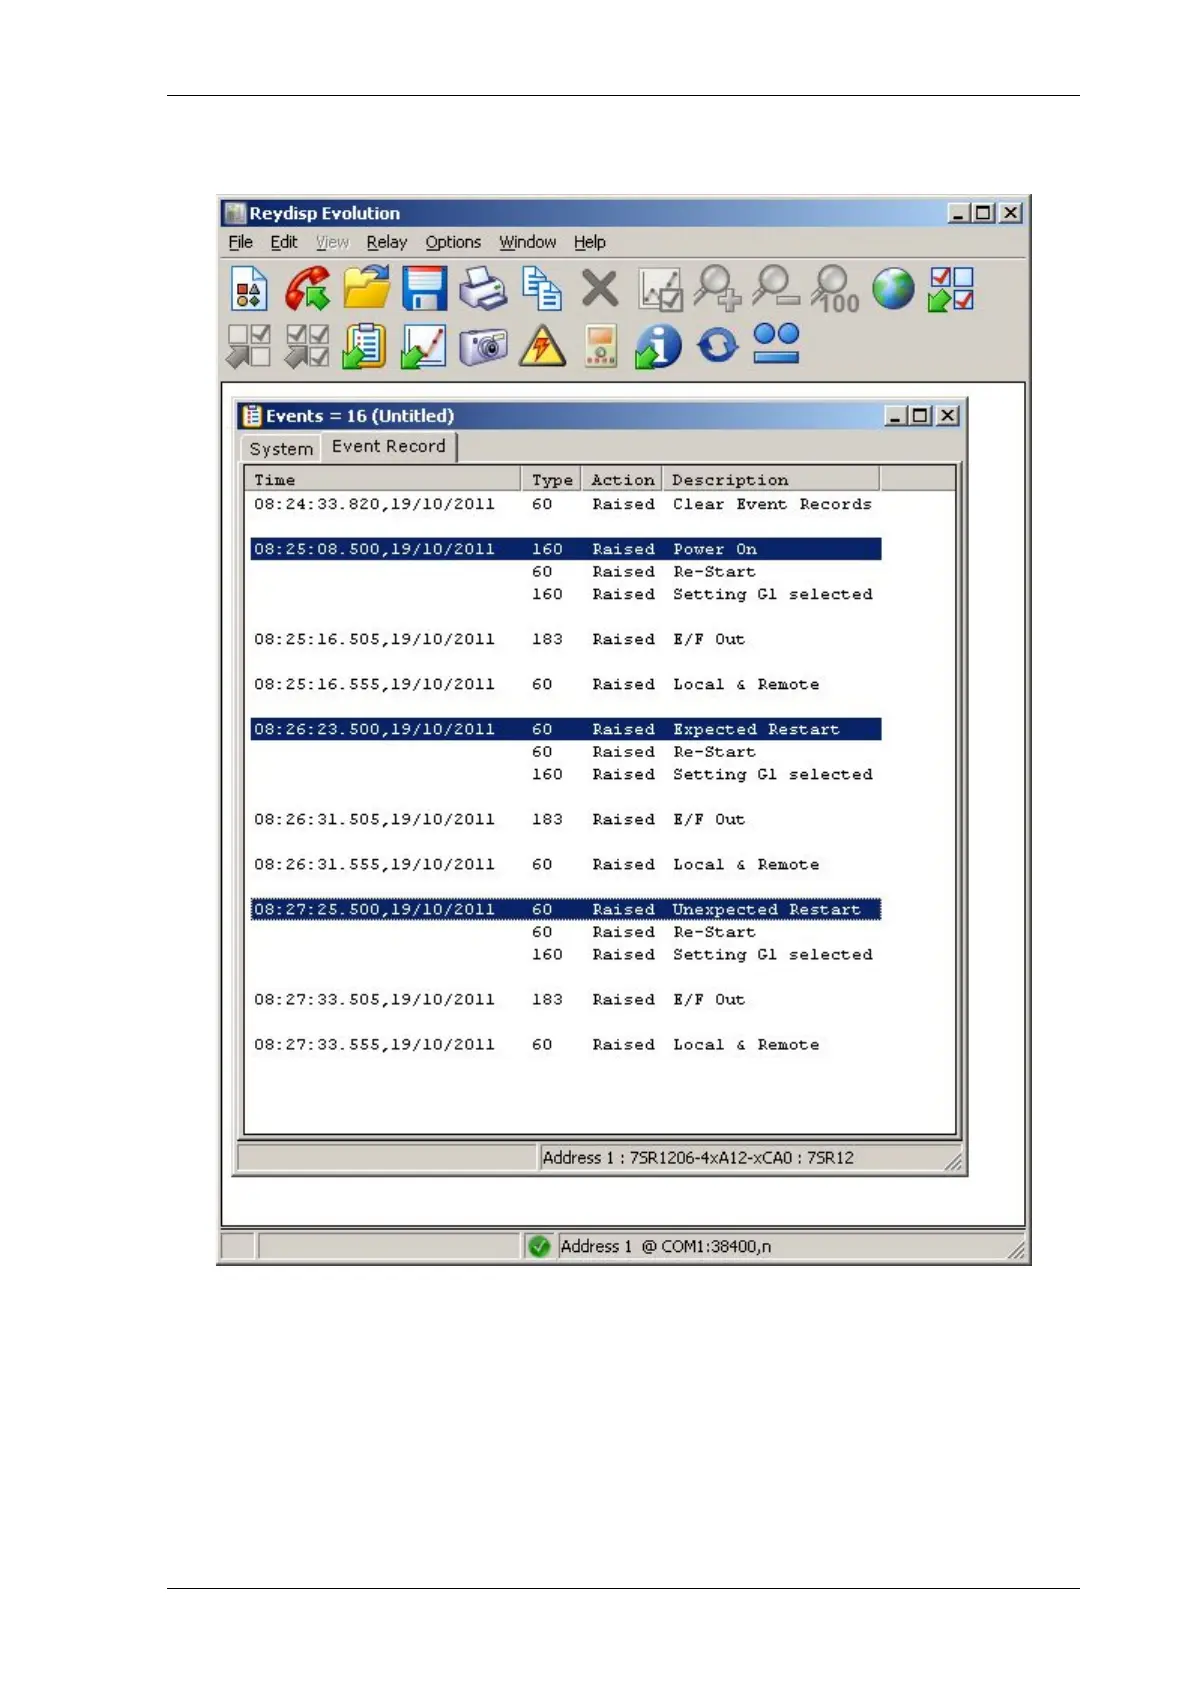The width and height of the screenshot is (1191, 1684).
Task: Open a file with the folder icon
Action: [367, 288]
